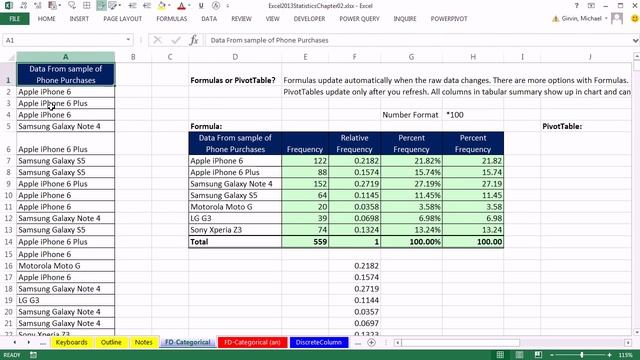Open the FORMULAS ribbon tab
The image size is (640, 360).
(x=172, y=19)
